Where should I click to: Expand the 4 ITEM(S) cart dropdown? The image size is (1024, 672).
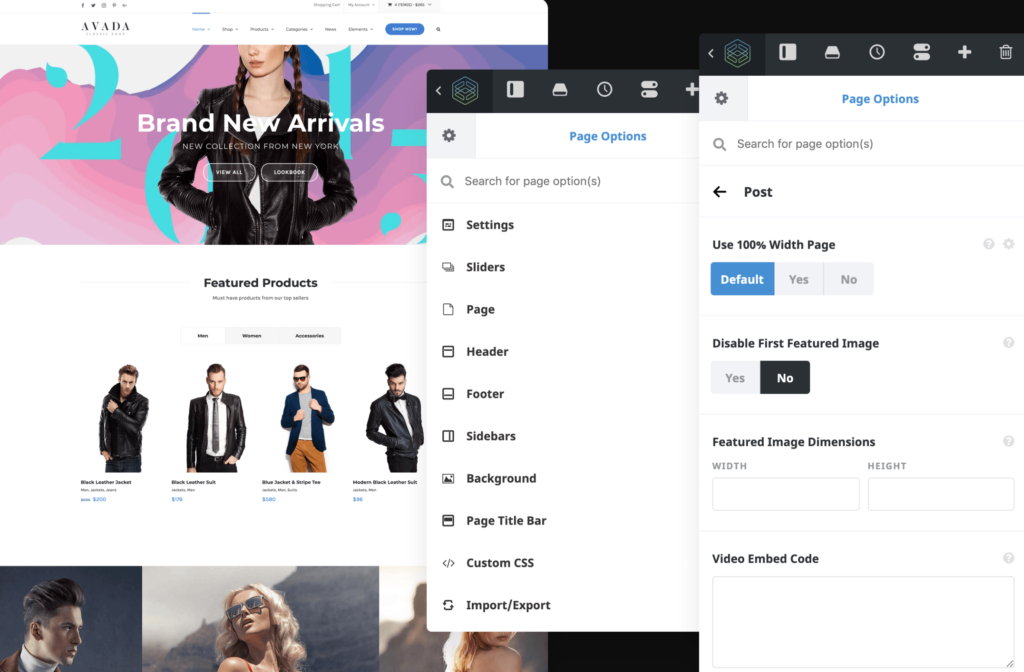coord(409,5)
